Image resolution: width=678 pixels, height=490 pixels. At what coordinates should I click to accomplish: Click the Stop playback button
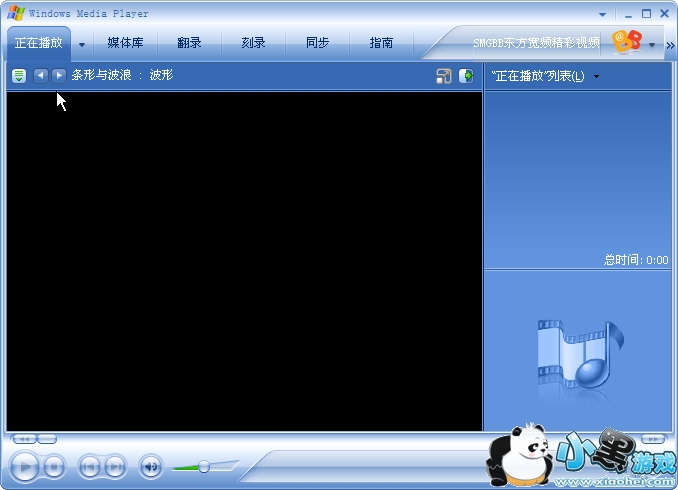(x=54, y=467)
